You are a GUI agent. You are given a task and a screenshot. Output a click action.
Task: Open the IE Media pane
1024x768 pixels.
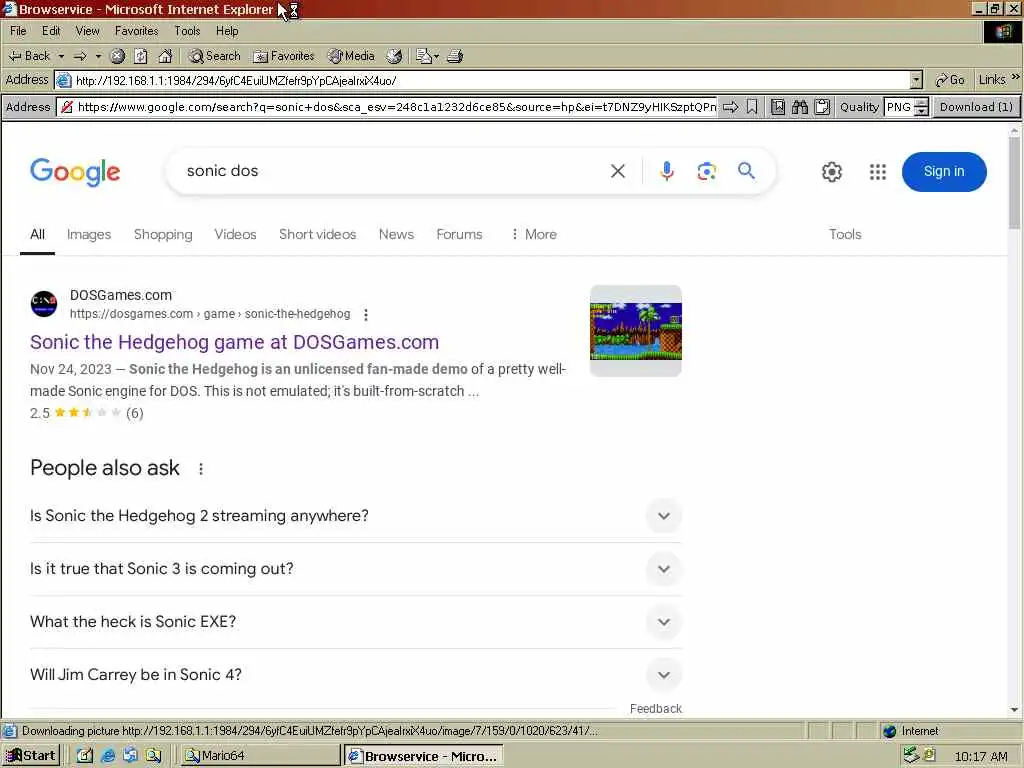click(x=351, y=56)
